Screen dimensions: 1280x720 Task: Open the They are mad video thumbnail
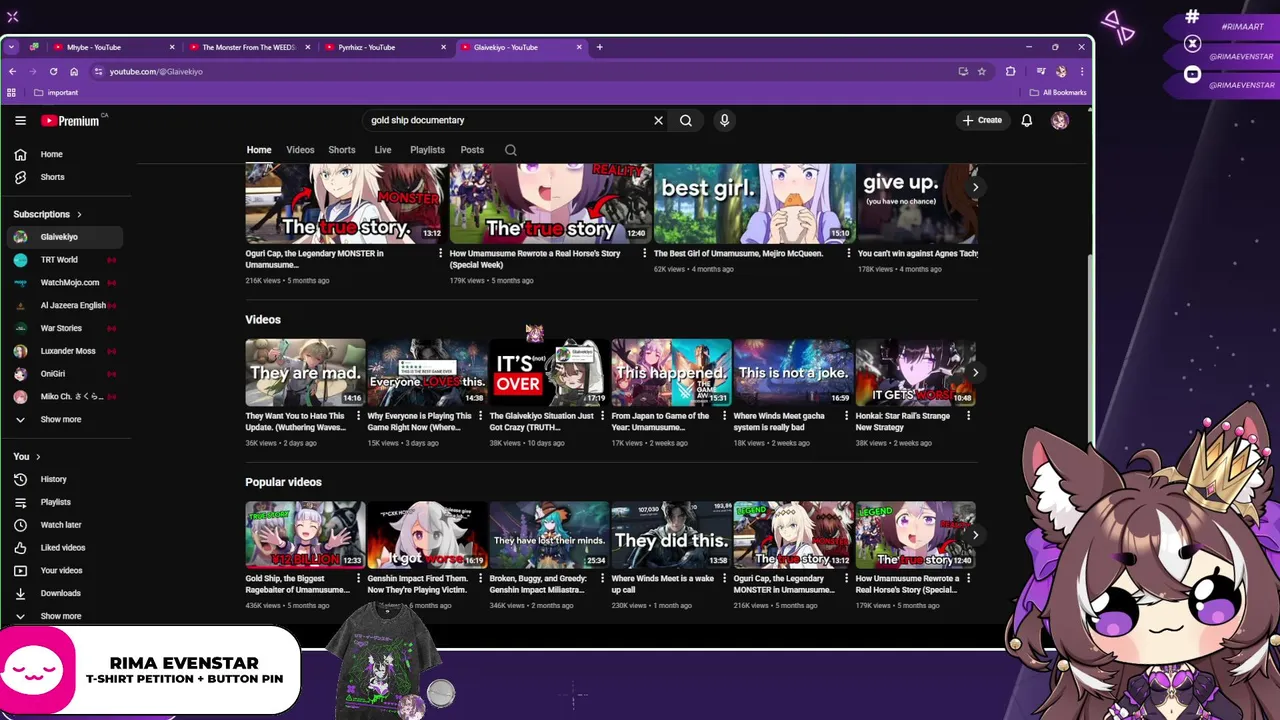305,372
